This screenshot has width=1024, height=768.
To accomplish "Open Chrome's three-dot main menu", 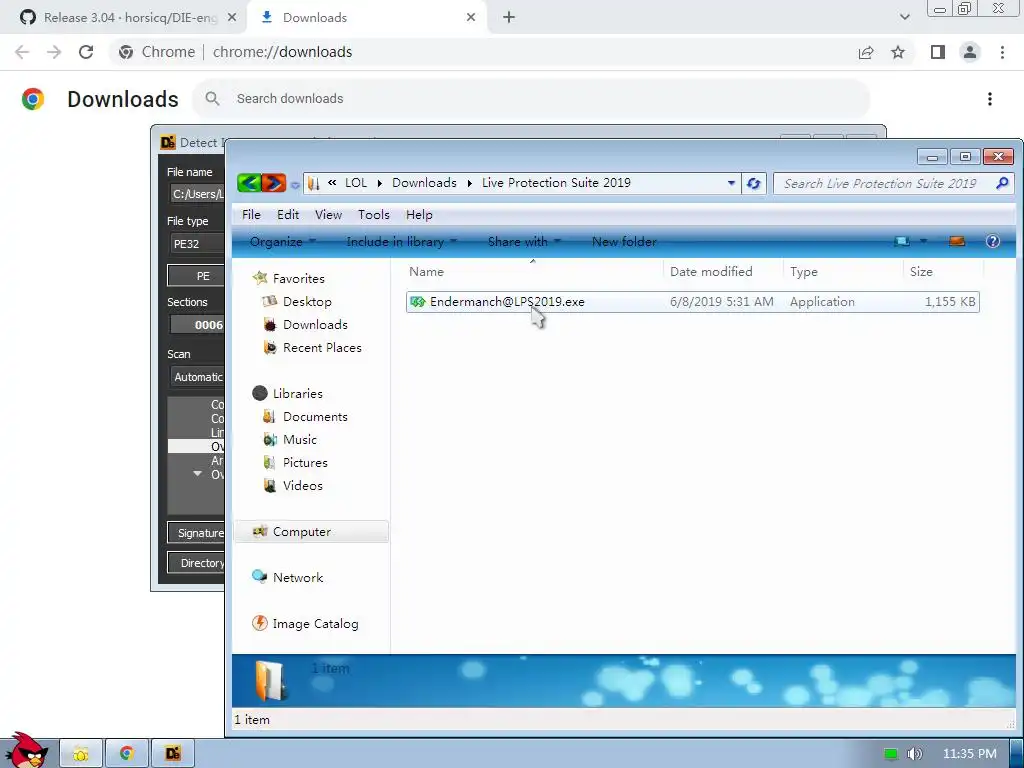I will tap(1002, 52).
